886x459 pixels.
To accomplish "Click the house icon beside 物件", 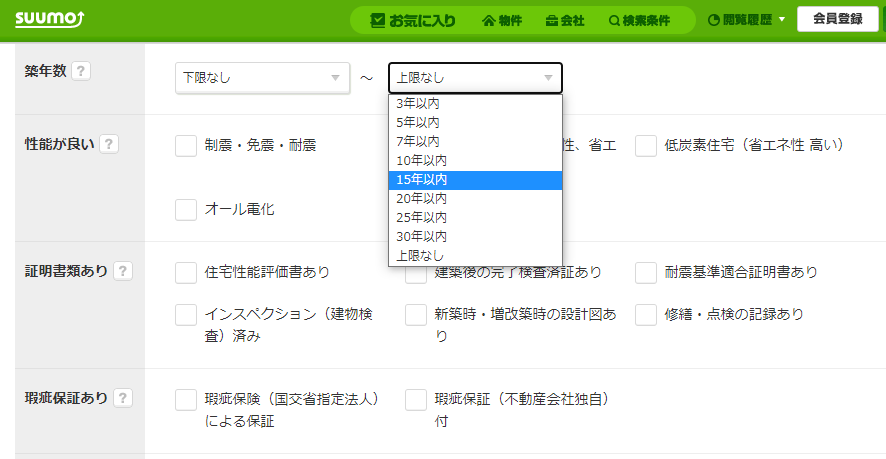I will (489, 21).
